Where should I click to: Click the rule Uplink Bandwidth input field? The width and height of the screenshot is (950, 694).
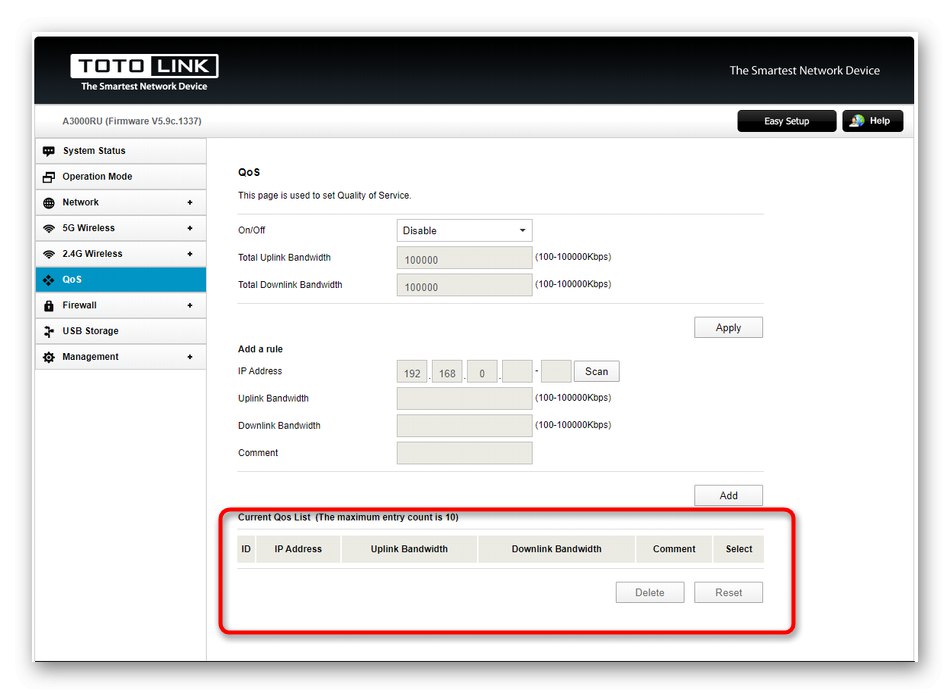point(464,399)
